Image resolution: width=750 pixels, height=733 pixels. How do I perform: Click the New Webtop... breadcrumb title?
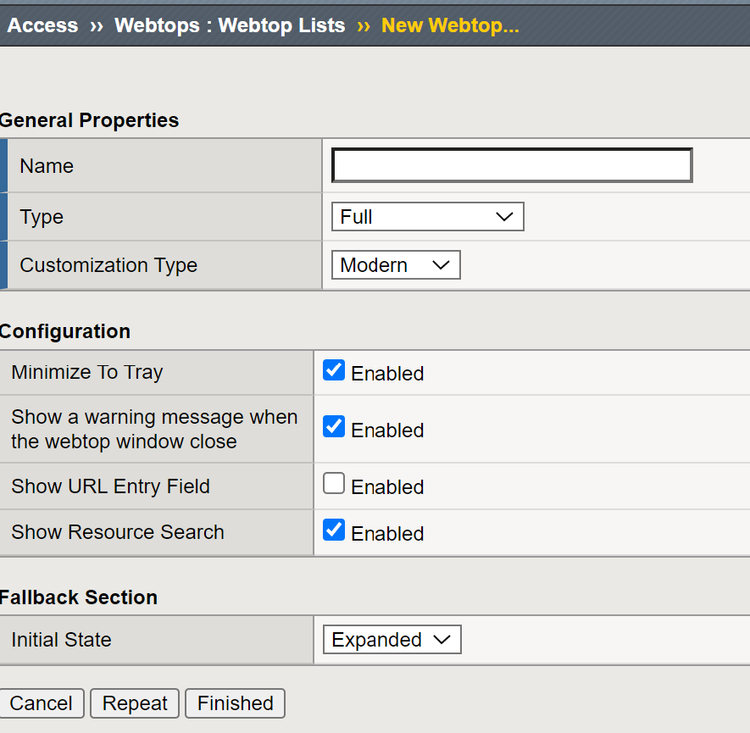pyautogui.click(x=450, y=25)
